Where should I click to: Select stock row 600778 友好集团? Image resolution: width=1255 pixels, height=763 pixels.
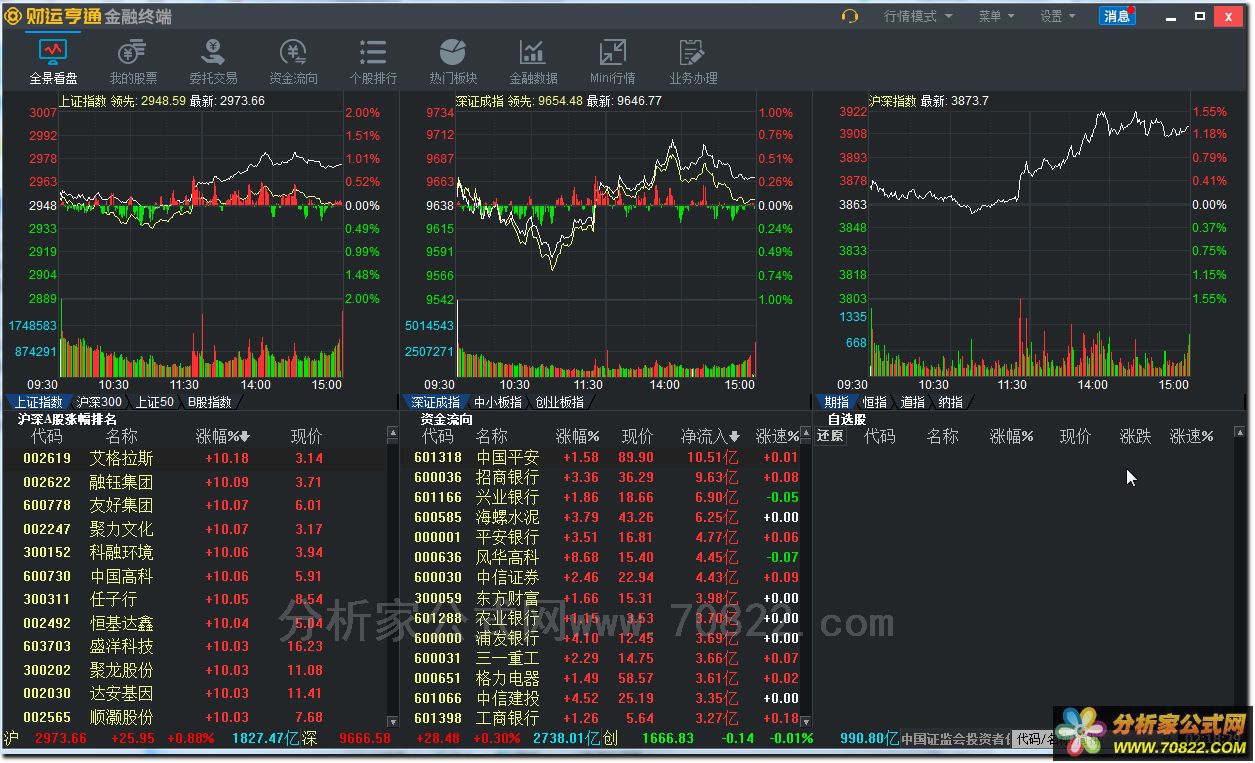[x=194, y=506]
